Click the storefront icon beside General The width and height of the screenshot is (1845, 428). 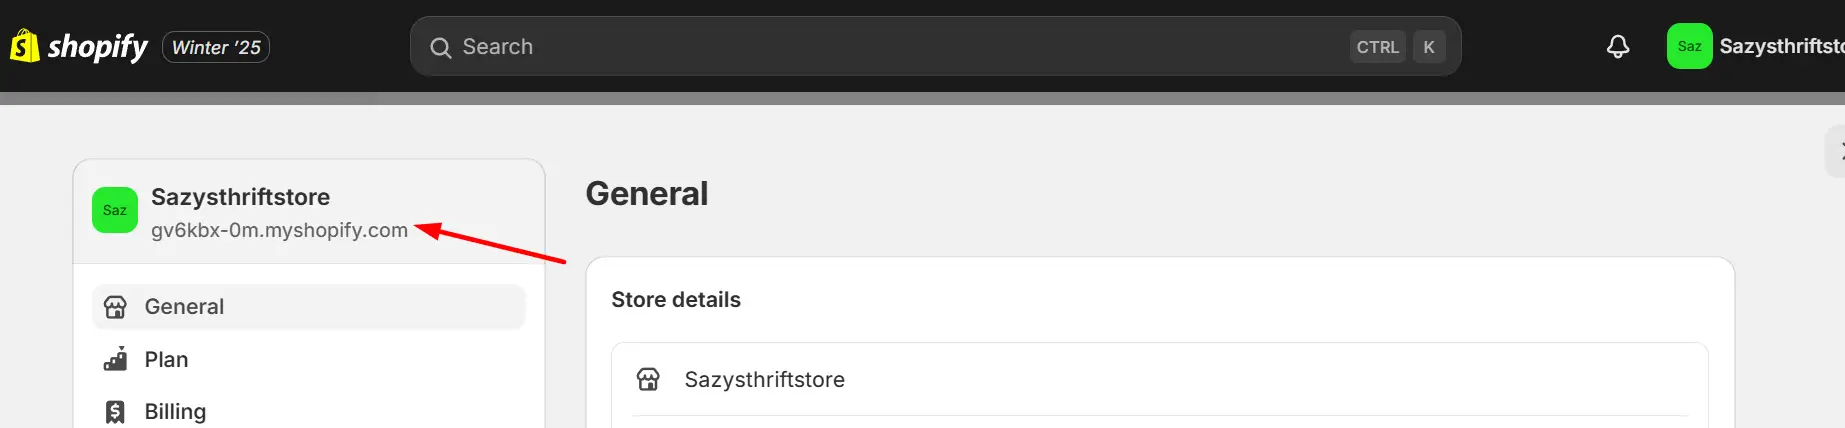point(115,307)
